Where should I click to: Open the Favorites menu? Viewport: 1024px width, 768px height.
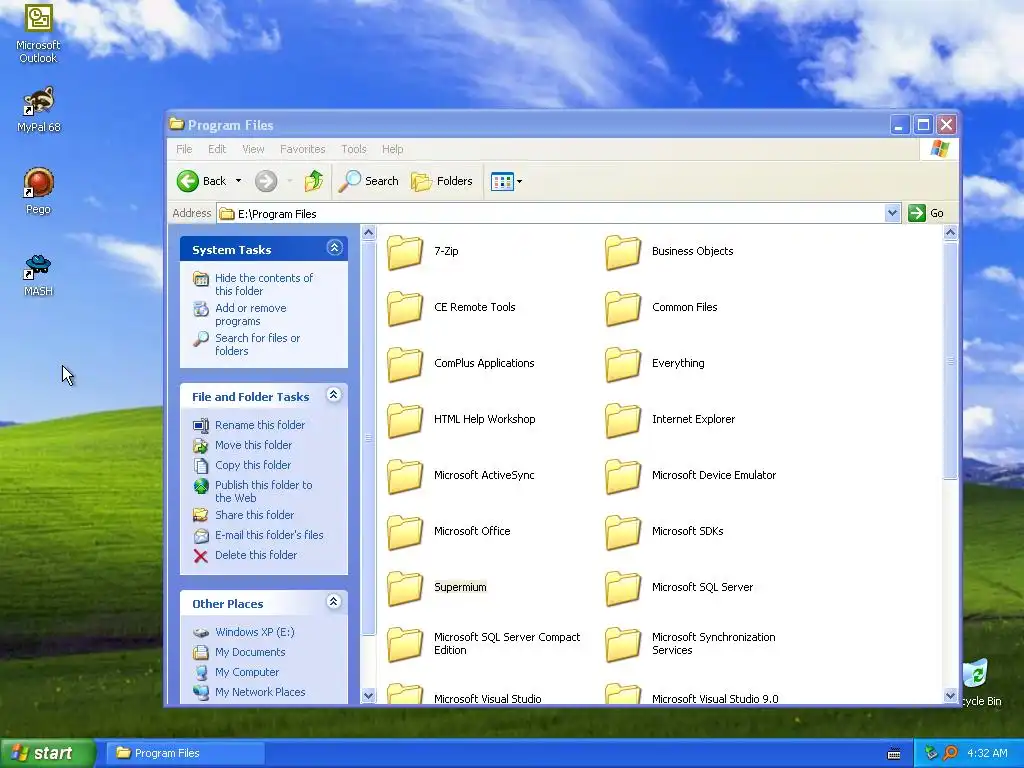click(x=302, y=149)
